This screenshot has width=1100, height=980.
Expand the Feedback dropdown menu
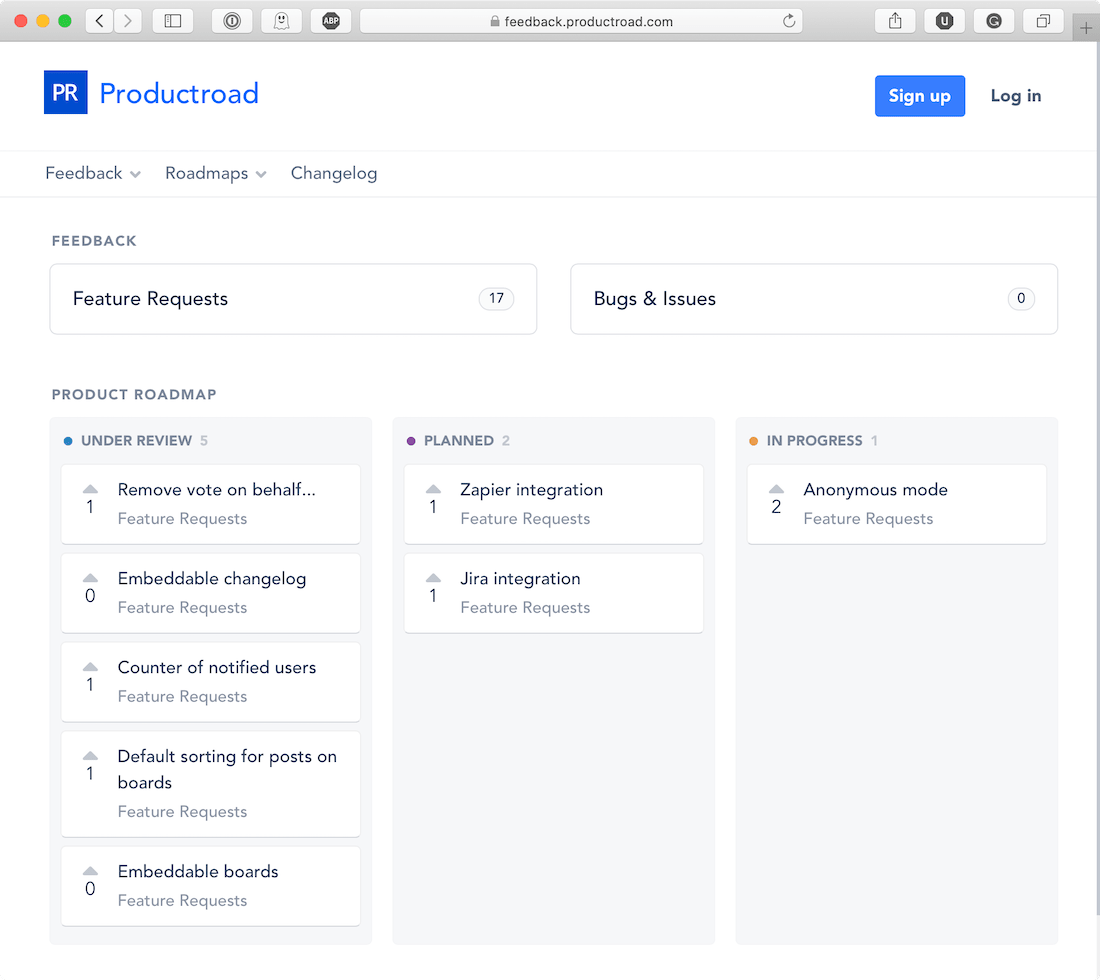93,173
